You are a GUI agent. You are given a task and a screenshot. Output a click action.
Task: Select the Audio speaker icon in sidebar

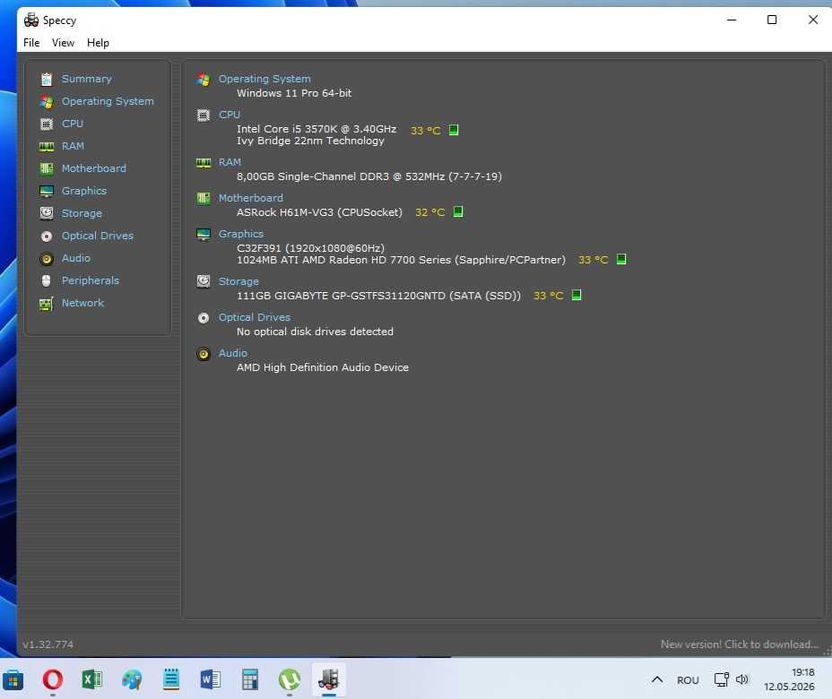46,258
